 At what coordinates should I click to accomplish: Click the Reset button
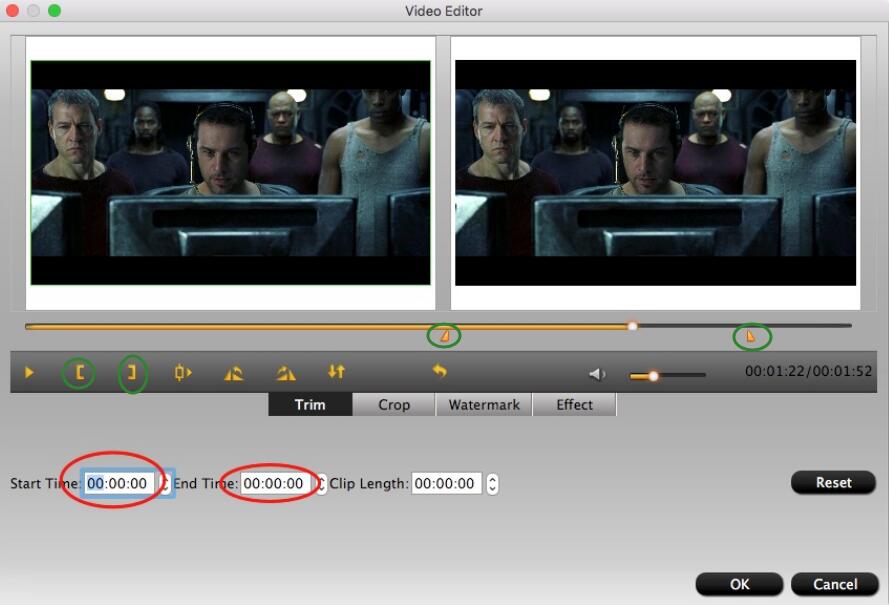pyautogui.click(x=833, y=482)
